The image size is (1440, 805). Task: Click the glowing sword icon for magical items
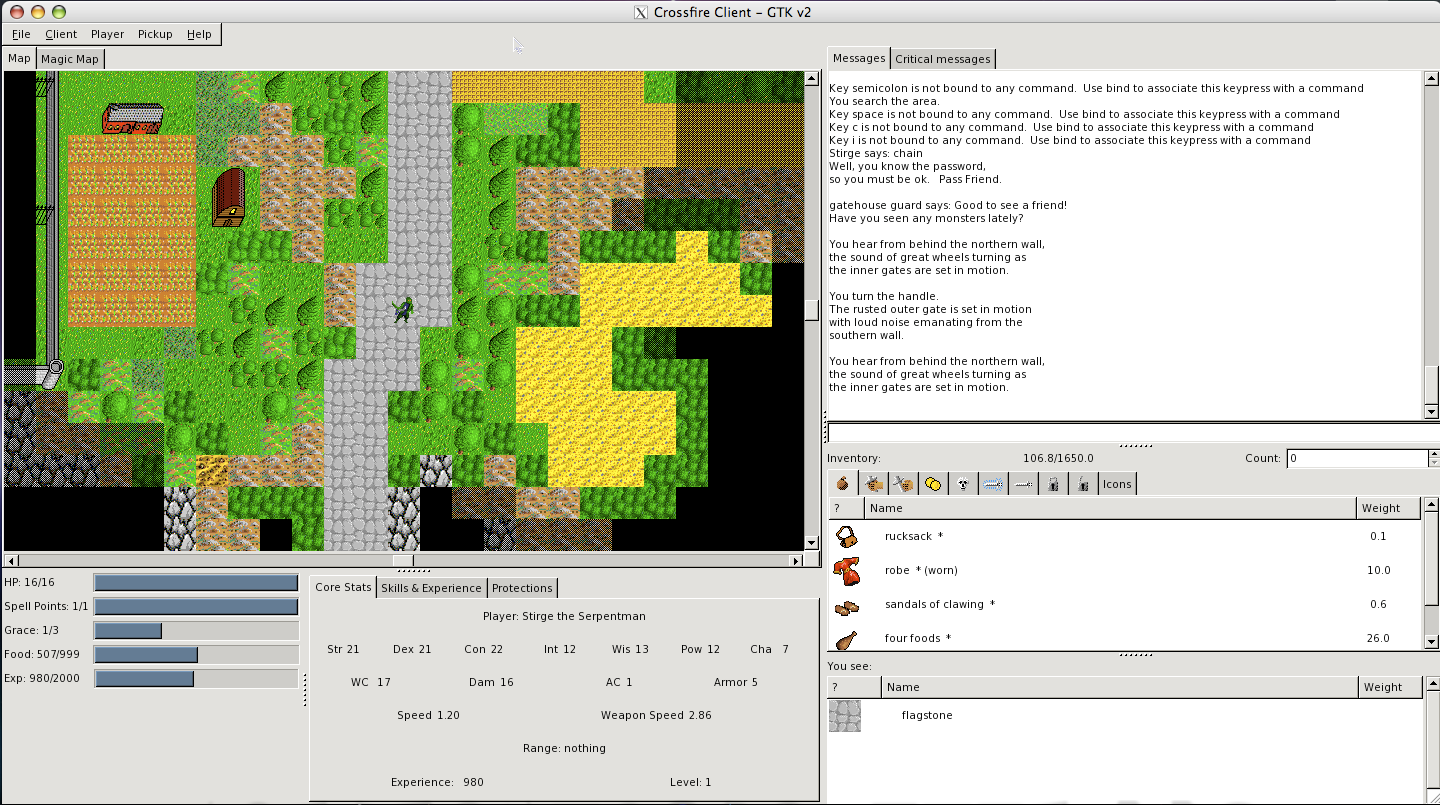click(x=993, y=483)
